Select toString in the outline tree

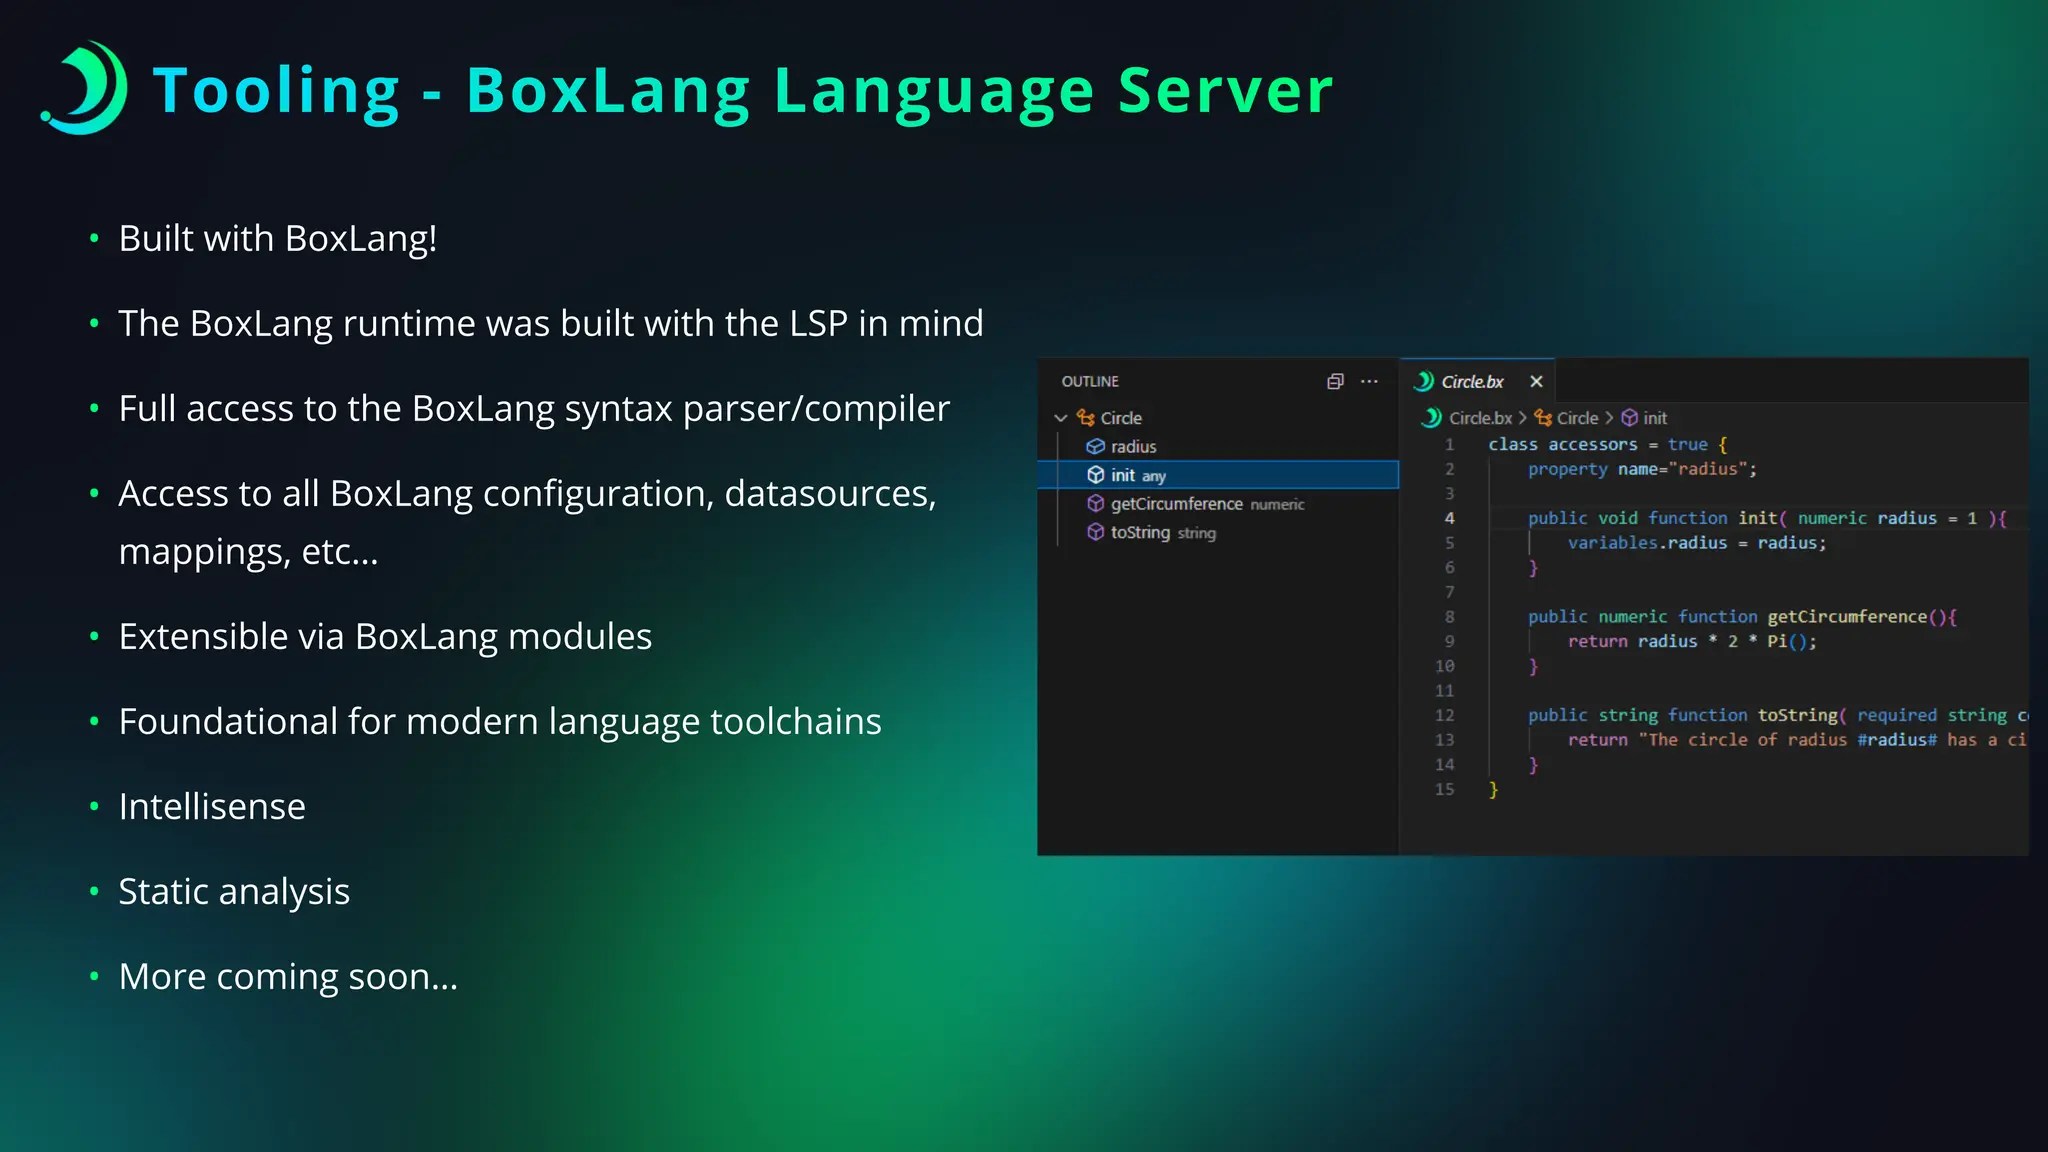click(x=1218, y=532)
